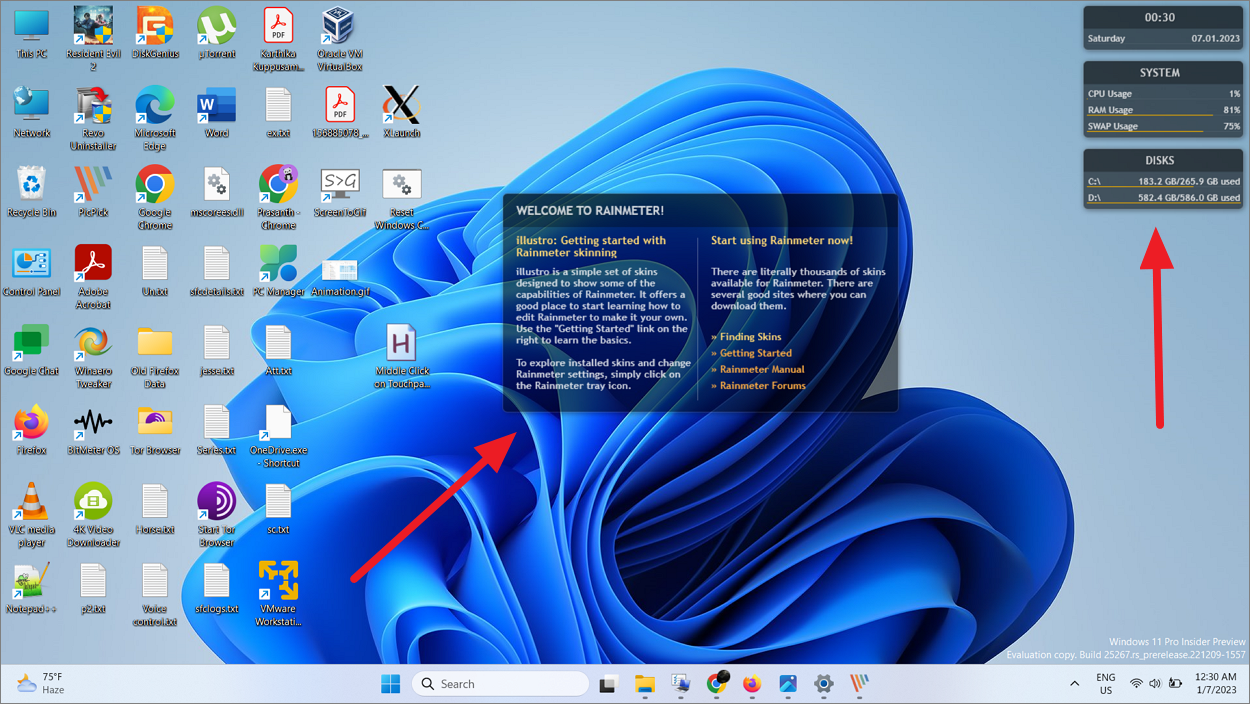The height and width of the screenshot is (704, 1250).
Task: Select the BitMeter OS shortcut
Action: pyautogui.click(x=93, y=430)
